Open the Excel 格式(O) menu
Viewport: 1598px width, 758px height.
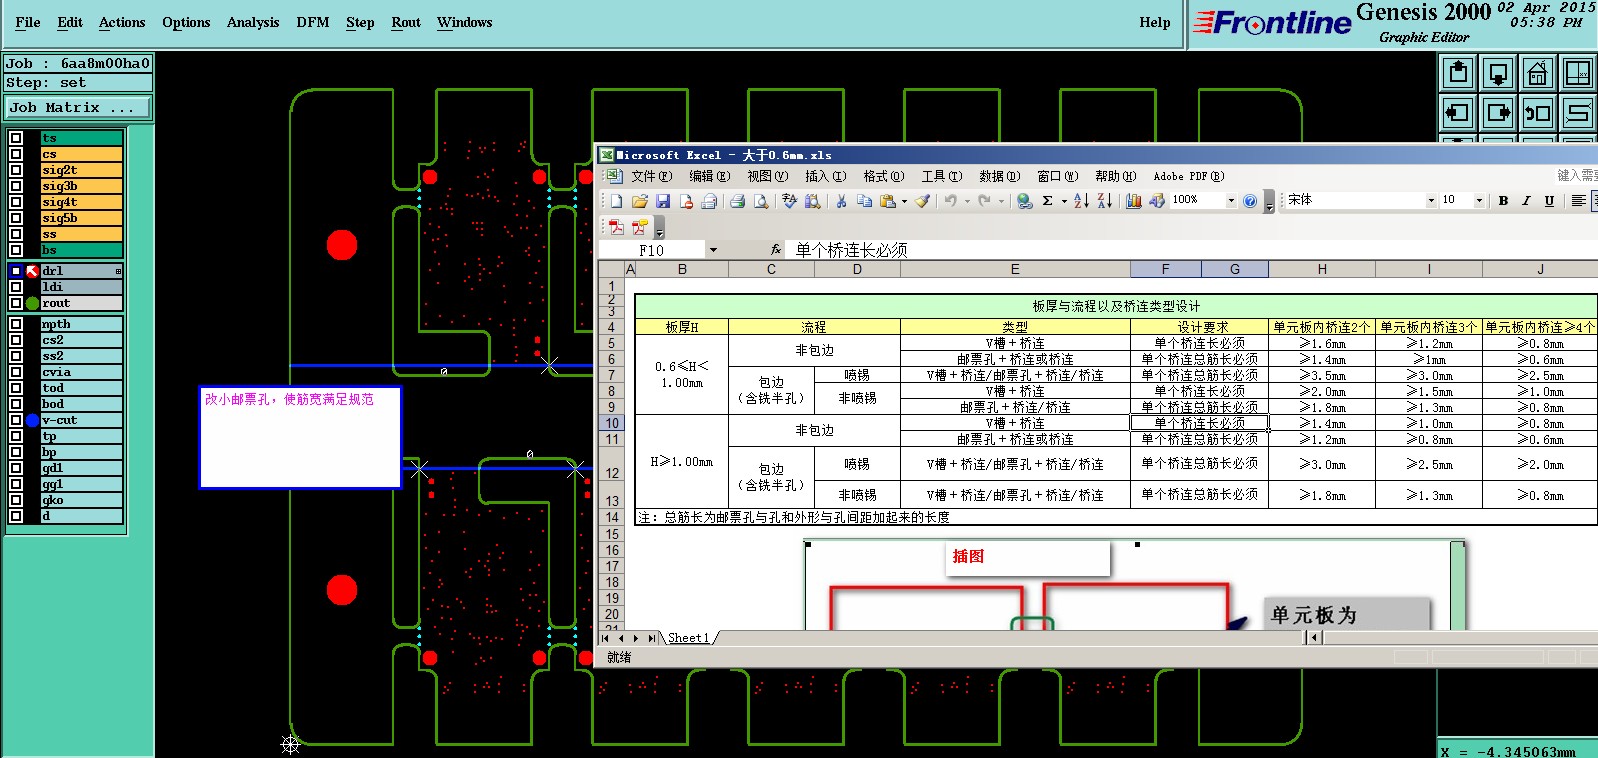pyautogui.click(x=884, y=176)
